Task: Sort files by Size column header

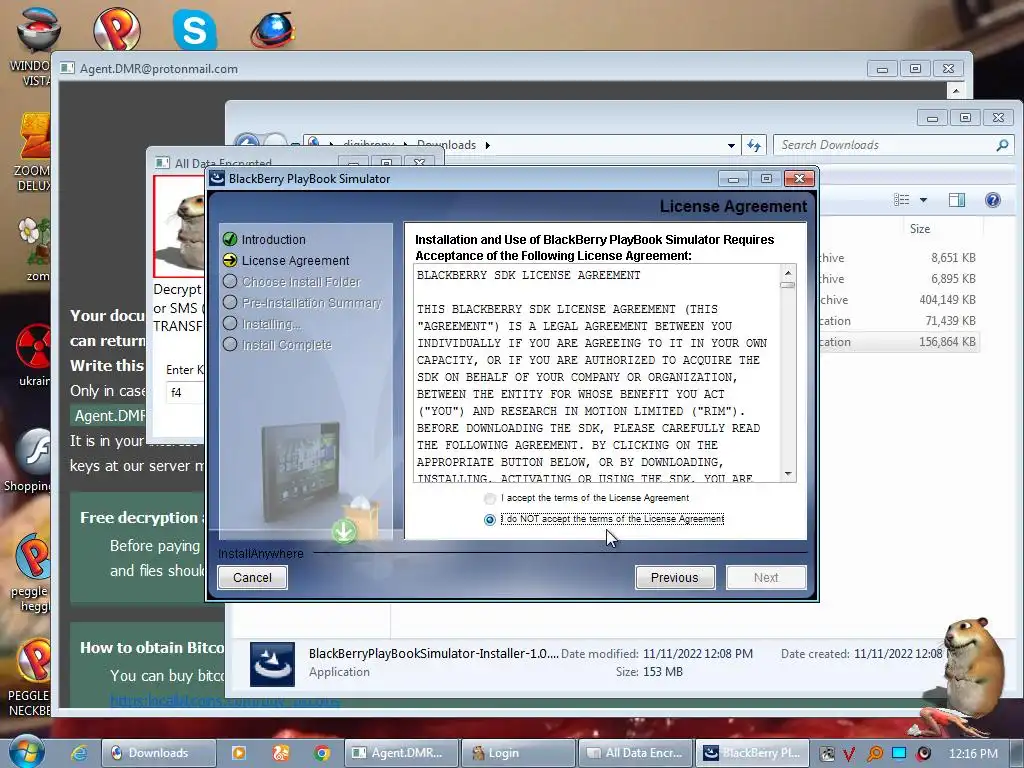Action: [920, 229]
